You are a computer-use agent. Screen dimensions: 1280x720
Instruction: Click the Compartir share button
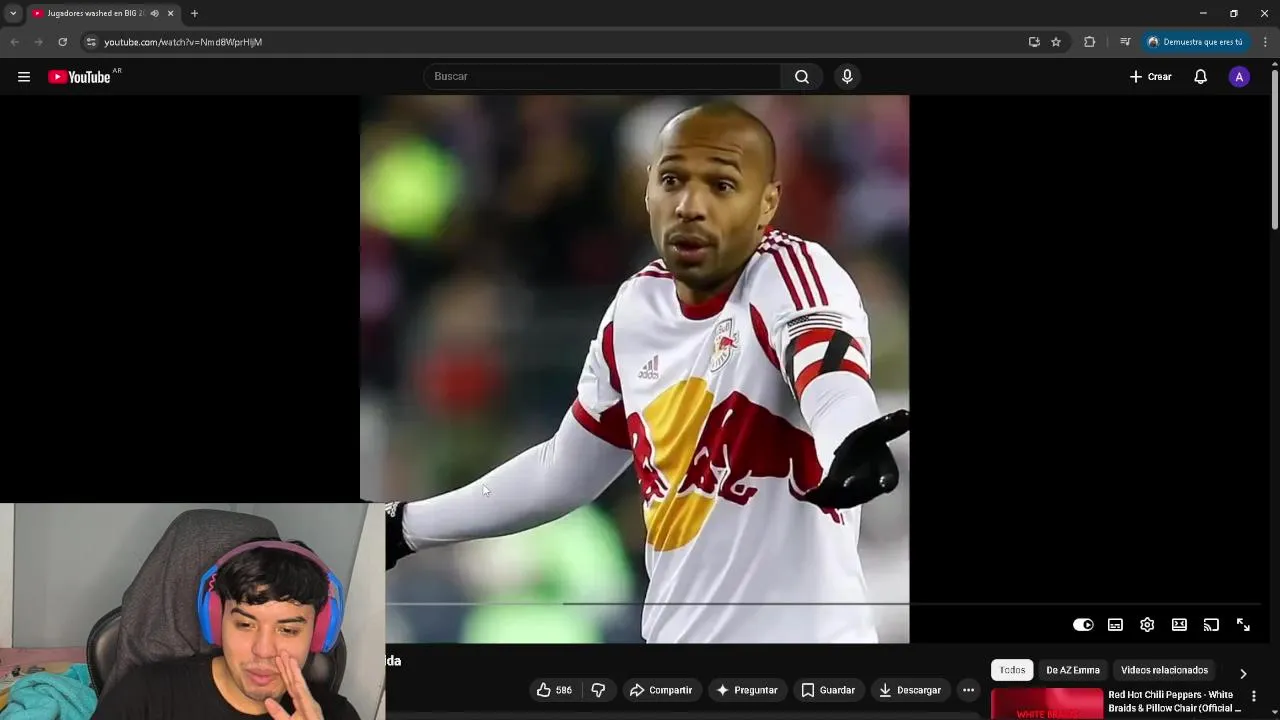point(661,690)
